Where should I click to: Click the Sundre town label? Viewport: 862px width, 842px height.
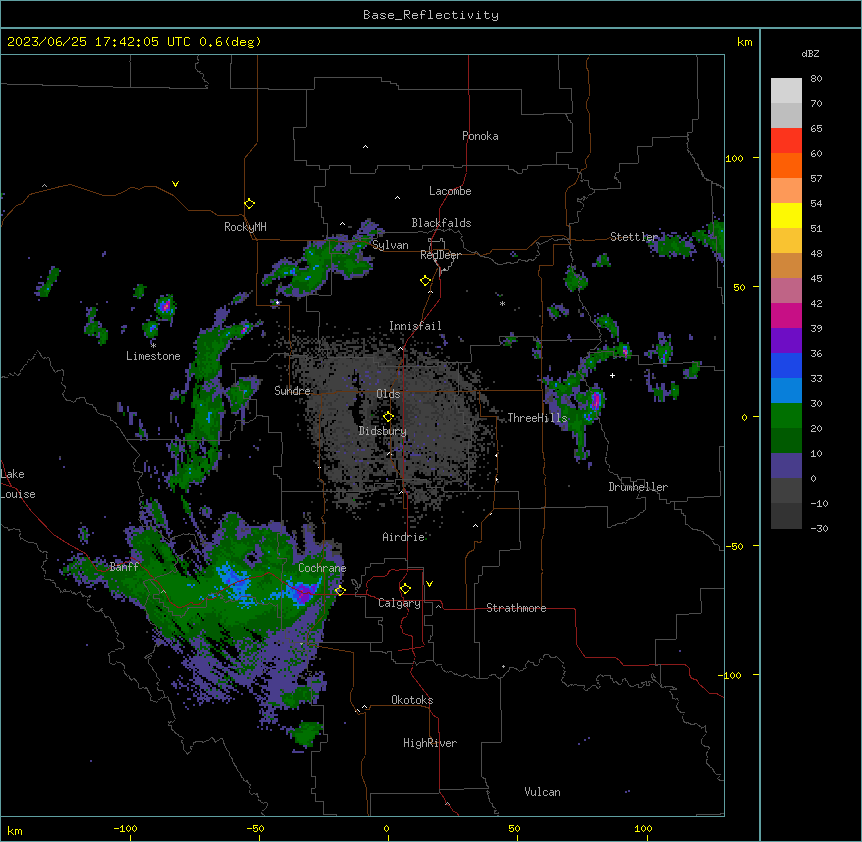292,391
